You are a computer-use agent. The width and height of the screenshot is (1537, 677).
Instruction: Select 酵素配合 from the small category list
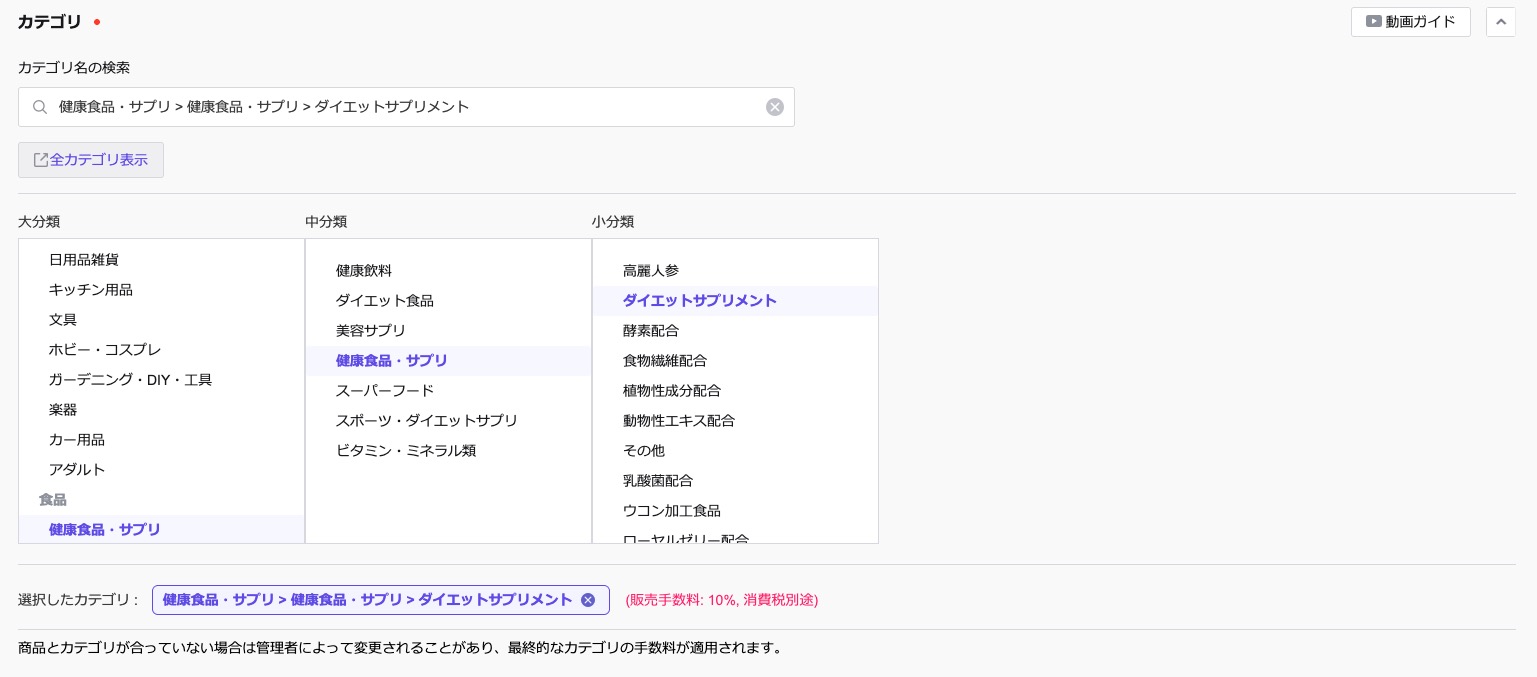[651, 331]
